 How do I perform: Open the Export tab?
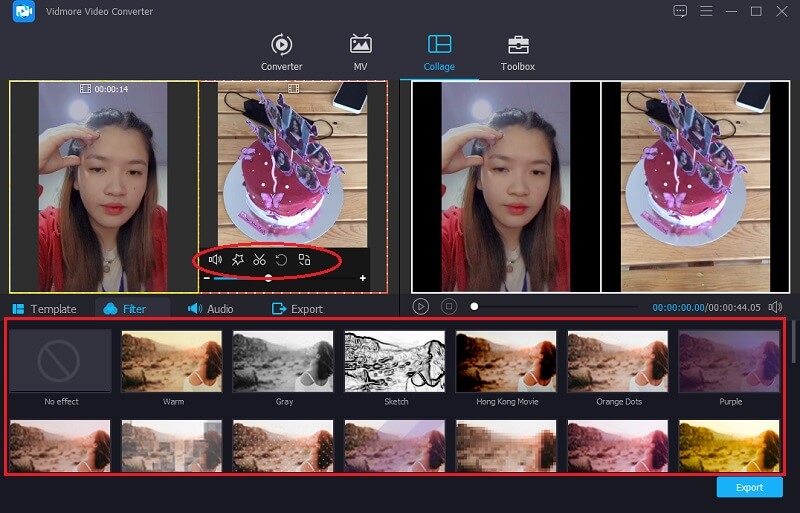297,309
